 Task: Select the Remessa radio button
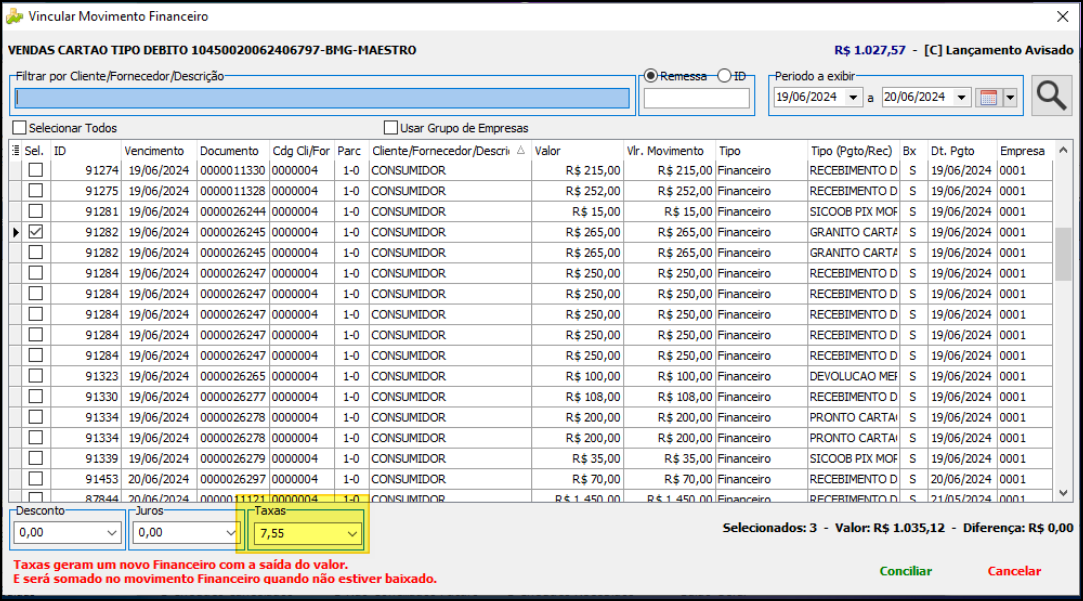[x=651, y=76]
